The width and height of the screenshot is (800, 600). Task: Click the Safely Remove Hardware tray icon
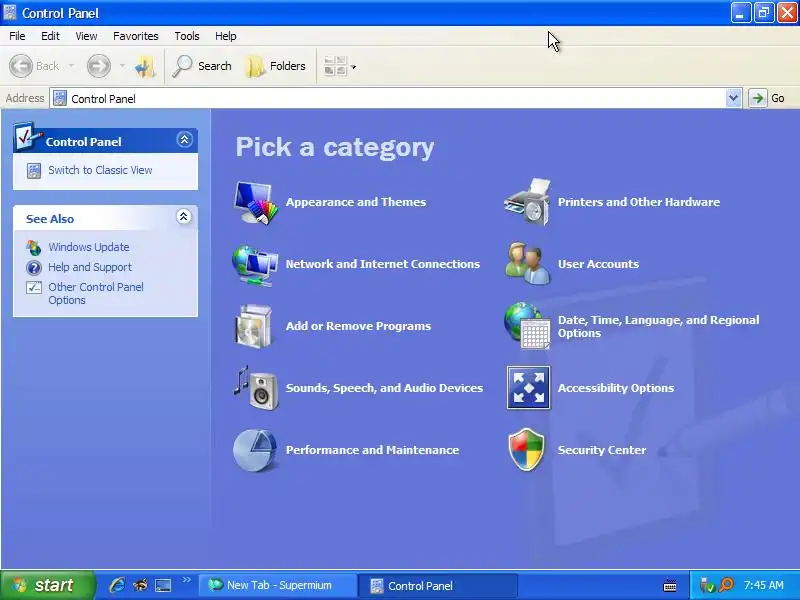[707, 585]
